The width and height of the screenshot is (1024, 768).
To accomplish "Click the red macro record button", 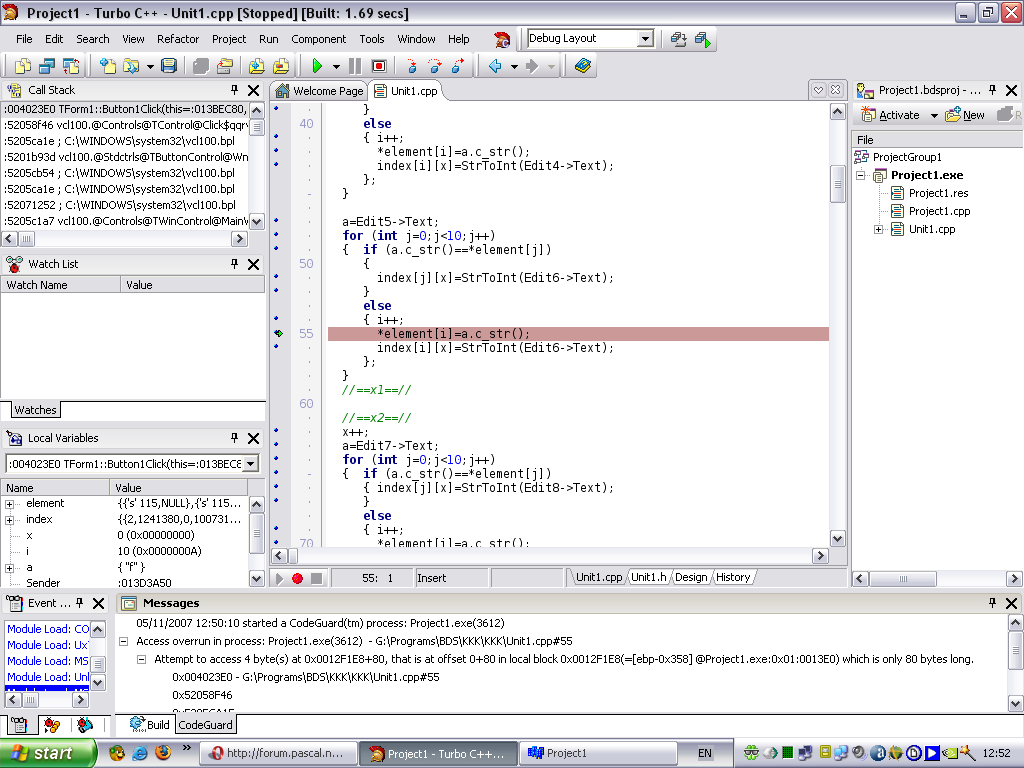I will coord(298,578).
